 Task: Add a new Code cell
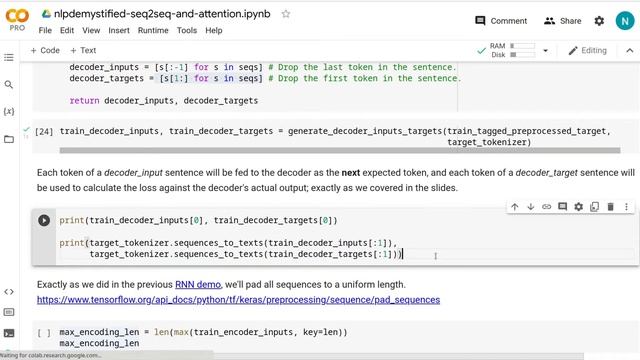45,50
